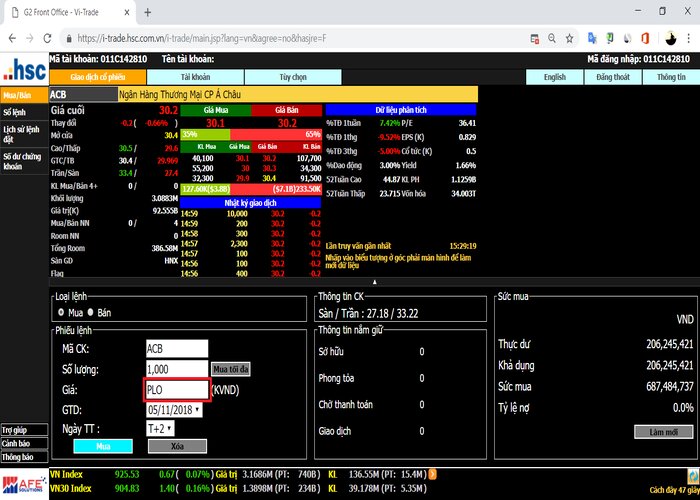Click the bid volume 40,100

tap(203, 158)
